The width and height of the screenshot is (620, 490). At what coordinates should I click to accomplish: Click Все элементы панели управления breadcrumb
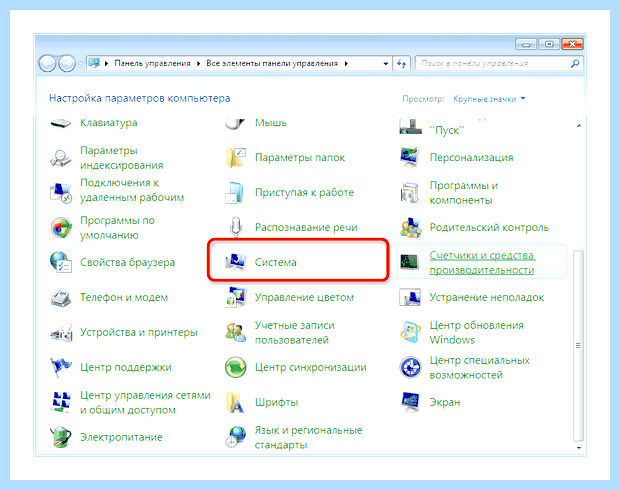[272, 64]
